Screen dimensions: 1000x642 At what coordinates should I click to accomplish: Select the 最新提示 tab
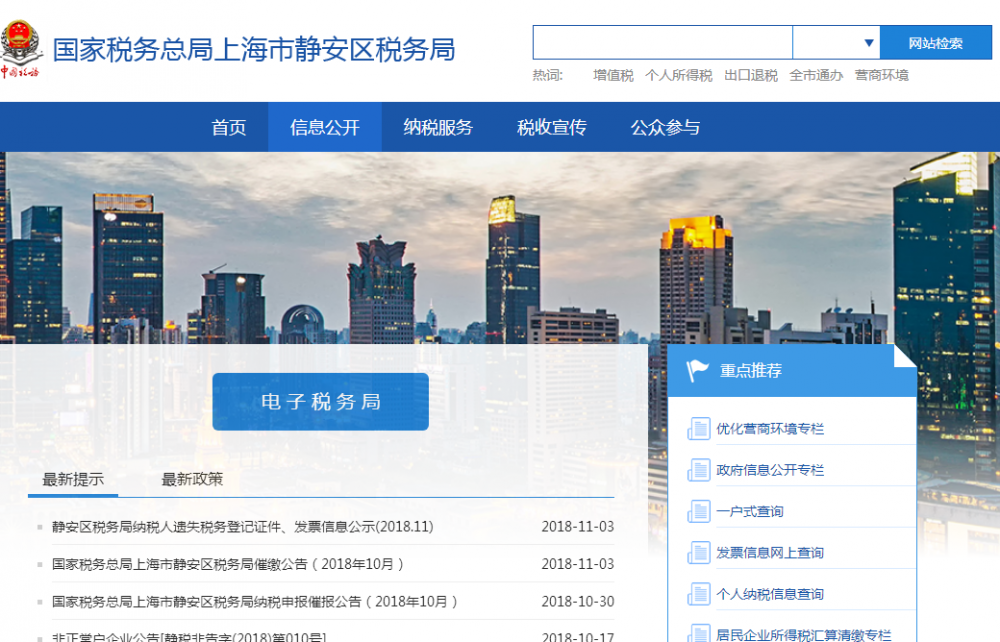(x=73, y=479)
